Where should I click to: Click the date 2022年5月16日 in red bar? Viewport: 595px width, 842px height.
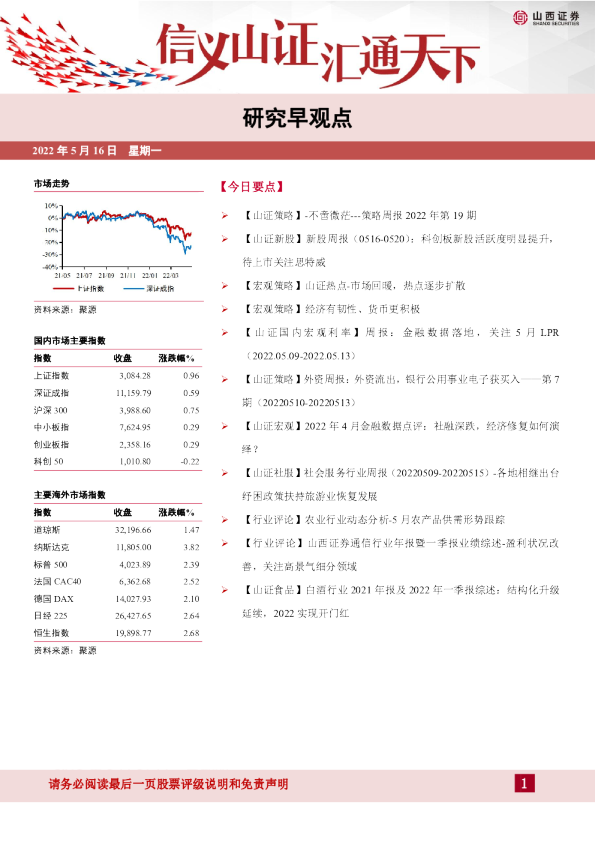click(75, 151)
